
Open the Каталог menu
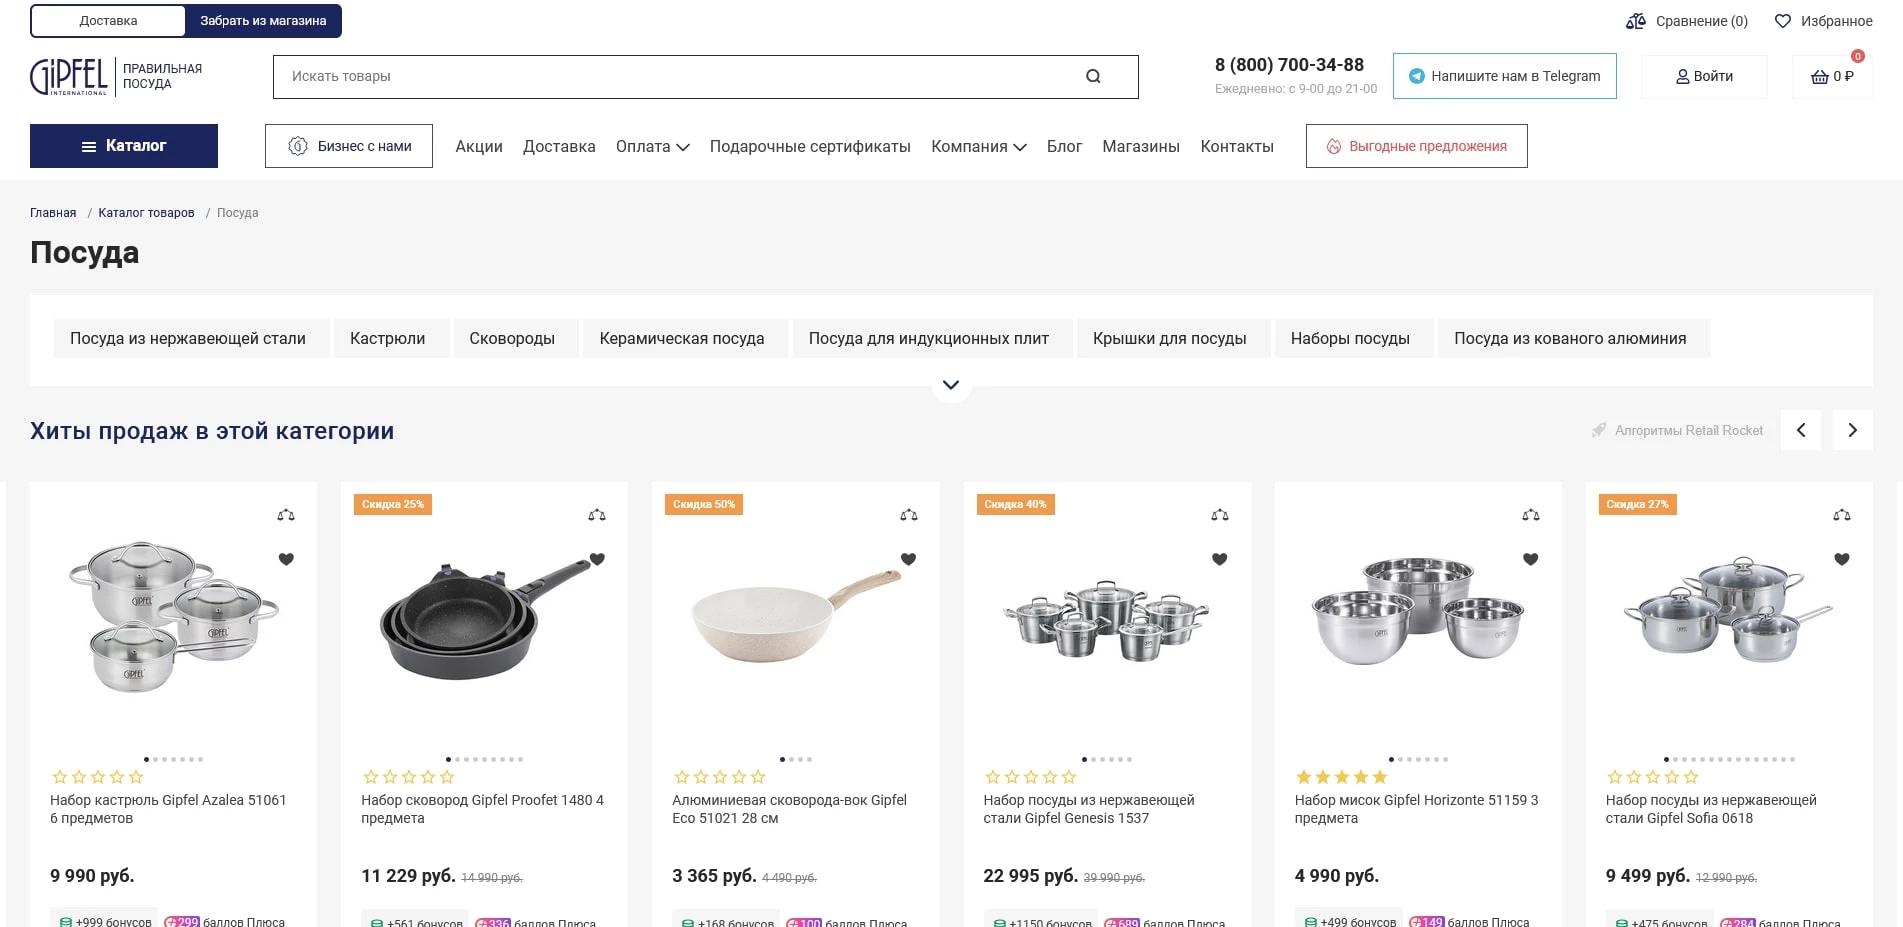point(124,146)
